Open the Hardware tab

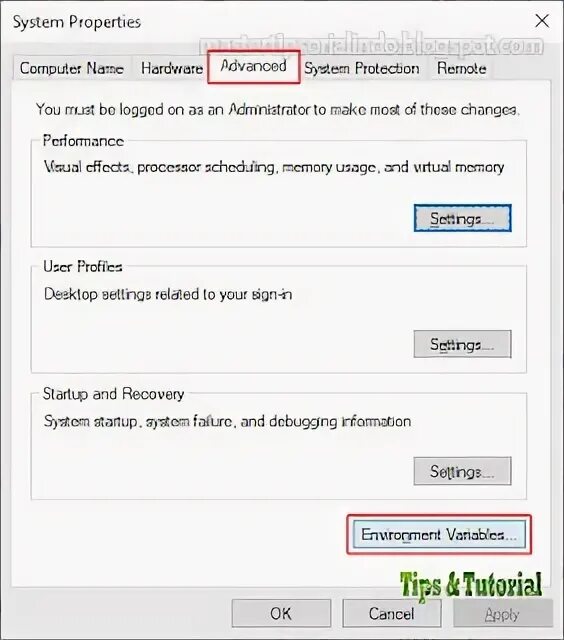tap(172, 68)
